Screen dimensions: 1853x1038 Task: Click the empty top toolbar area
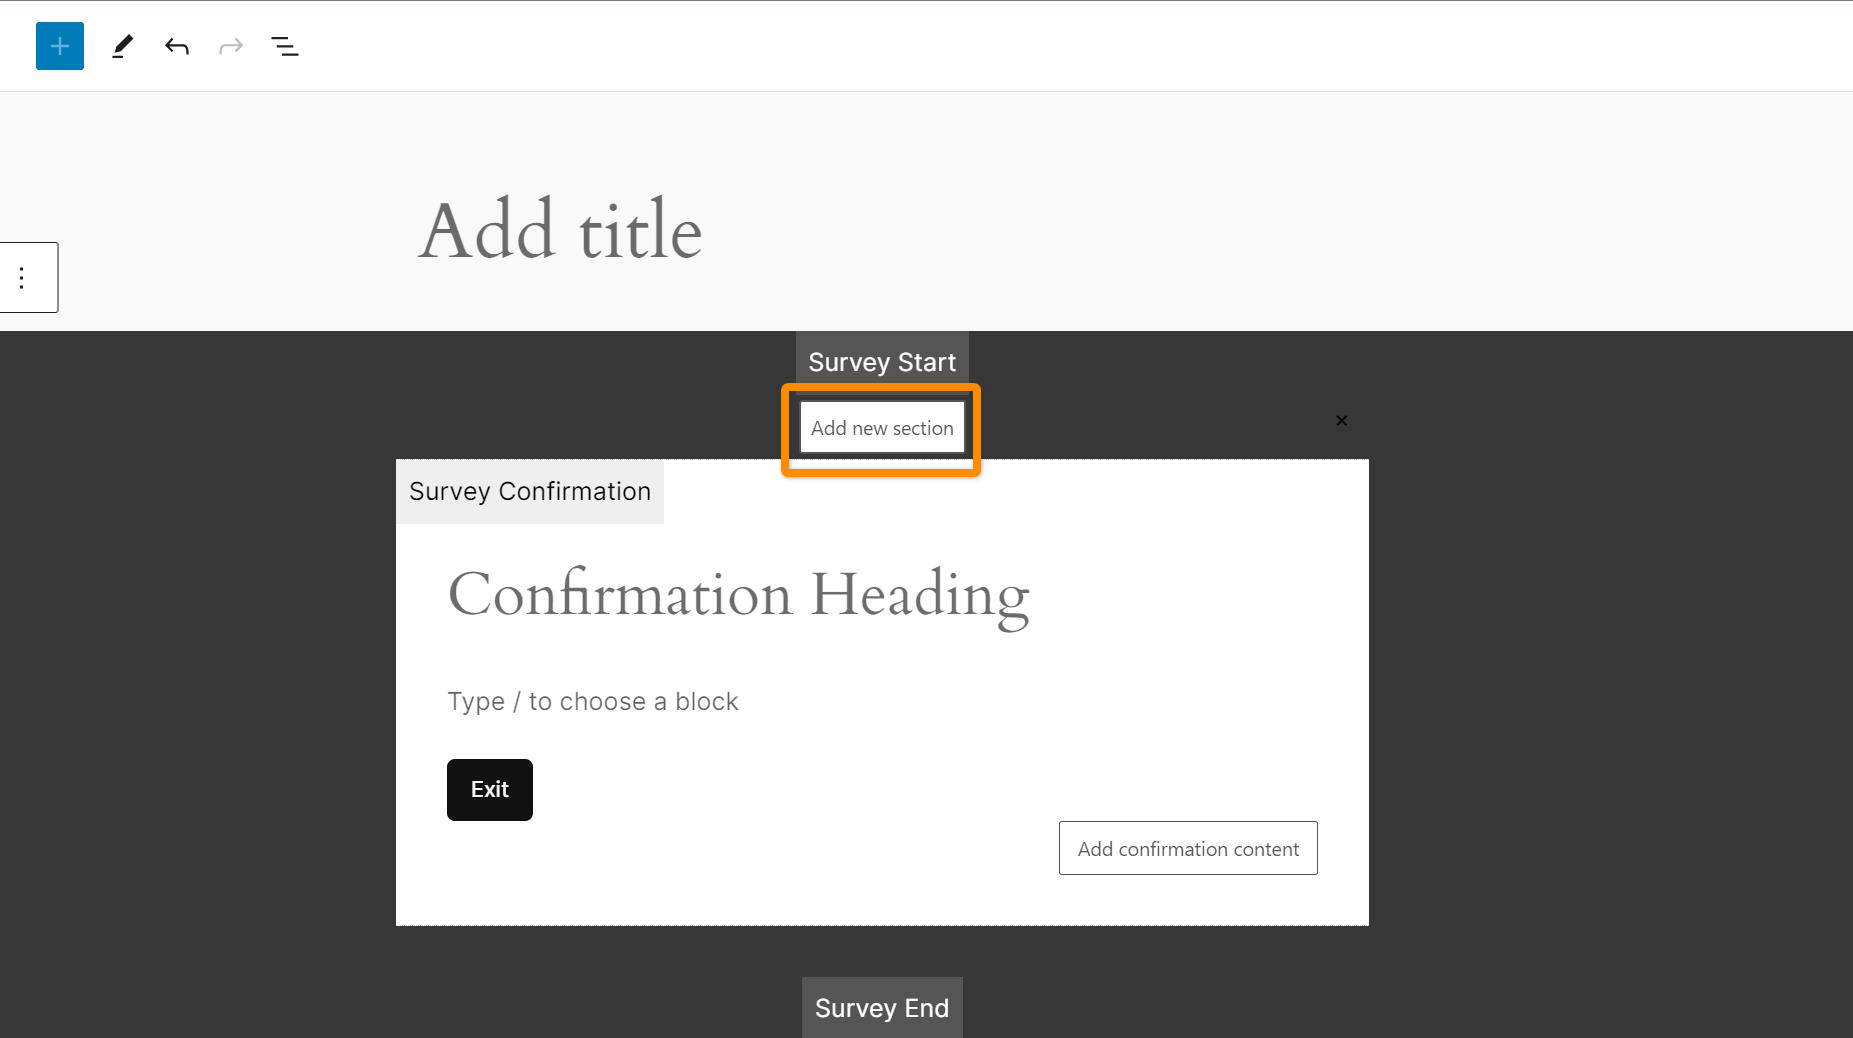pyautogui.click(x=1000, y=46)
